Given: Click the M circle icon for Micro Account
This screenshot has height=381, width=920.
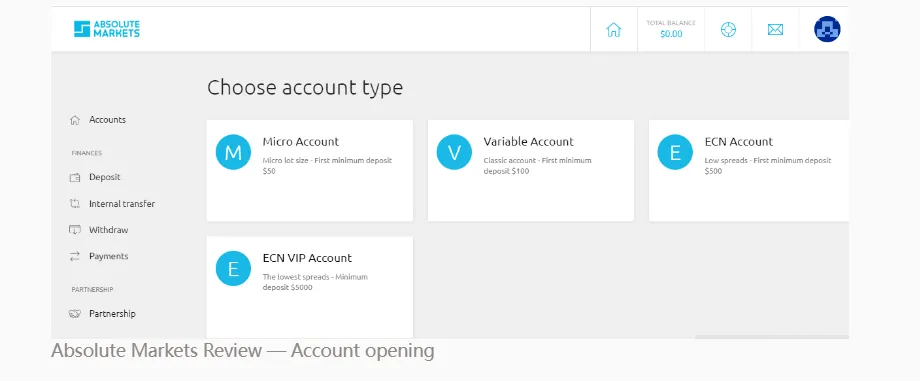Looking at the screenshot, I should click(233, 152).
